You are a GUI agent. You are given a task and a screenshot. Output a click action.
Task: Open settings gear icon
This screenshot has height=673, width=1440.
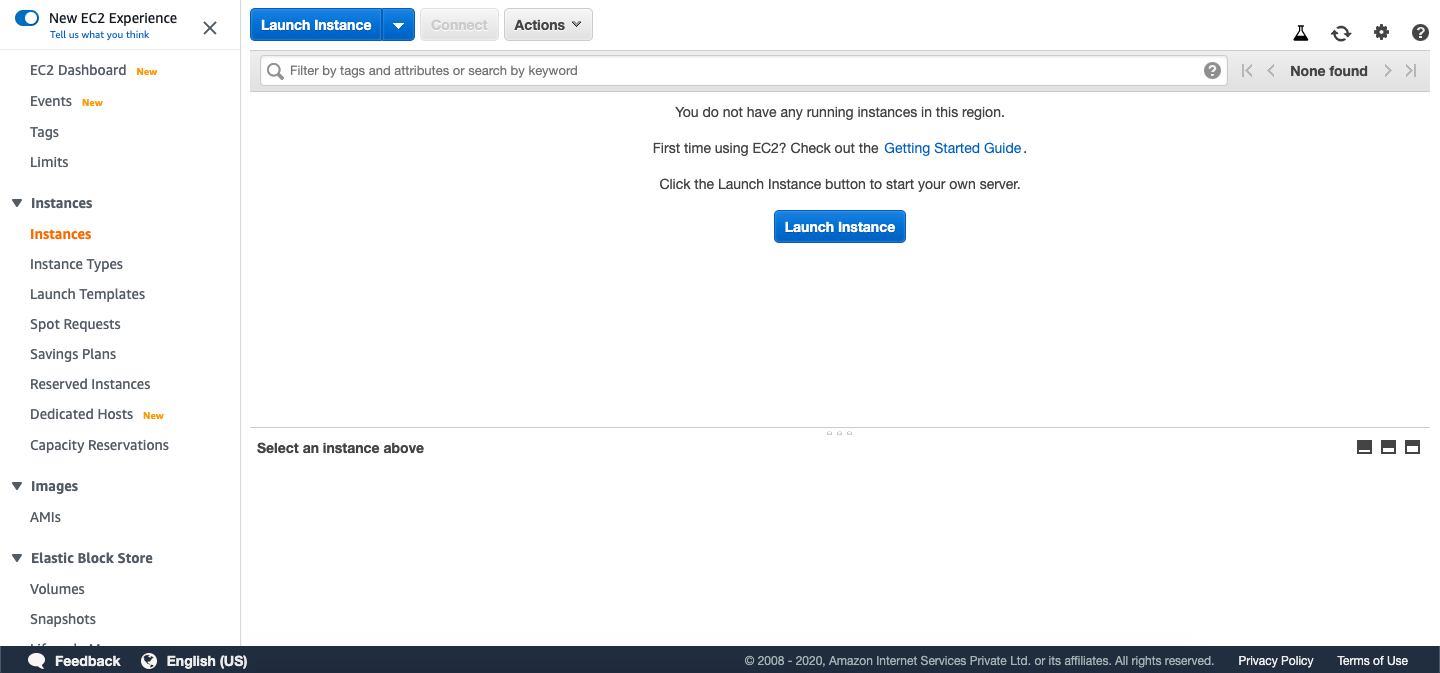1381,33
